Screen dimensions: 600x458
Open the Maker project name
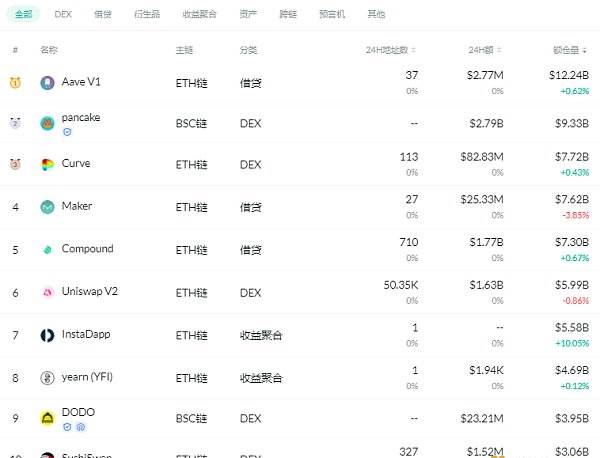77,206
